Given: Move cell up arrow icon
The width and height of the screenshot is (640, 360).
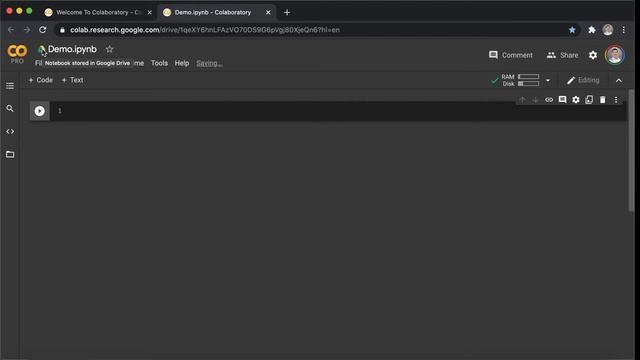Looking at the screenshot, I should pyautogui.click(x=522, y=100).
